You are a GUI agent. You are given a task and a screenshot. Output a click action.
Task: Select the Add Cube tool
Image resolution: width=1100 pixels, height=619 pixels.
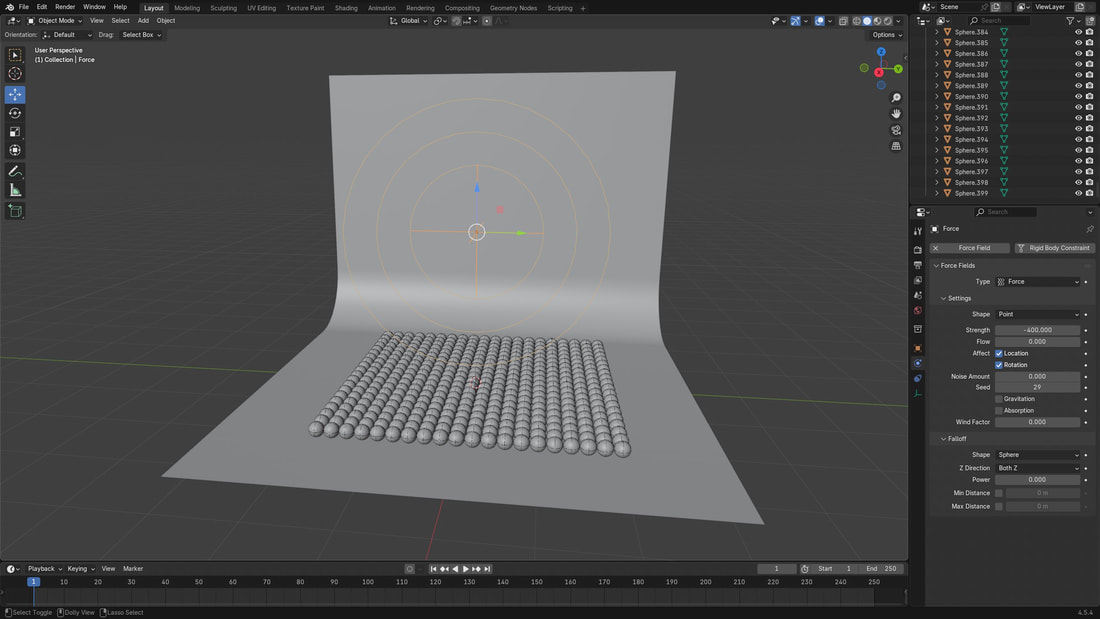[15, 211]
